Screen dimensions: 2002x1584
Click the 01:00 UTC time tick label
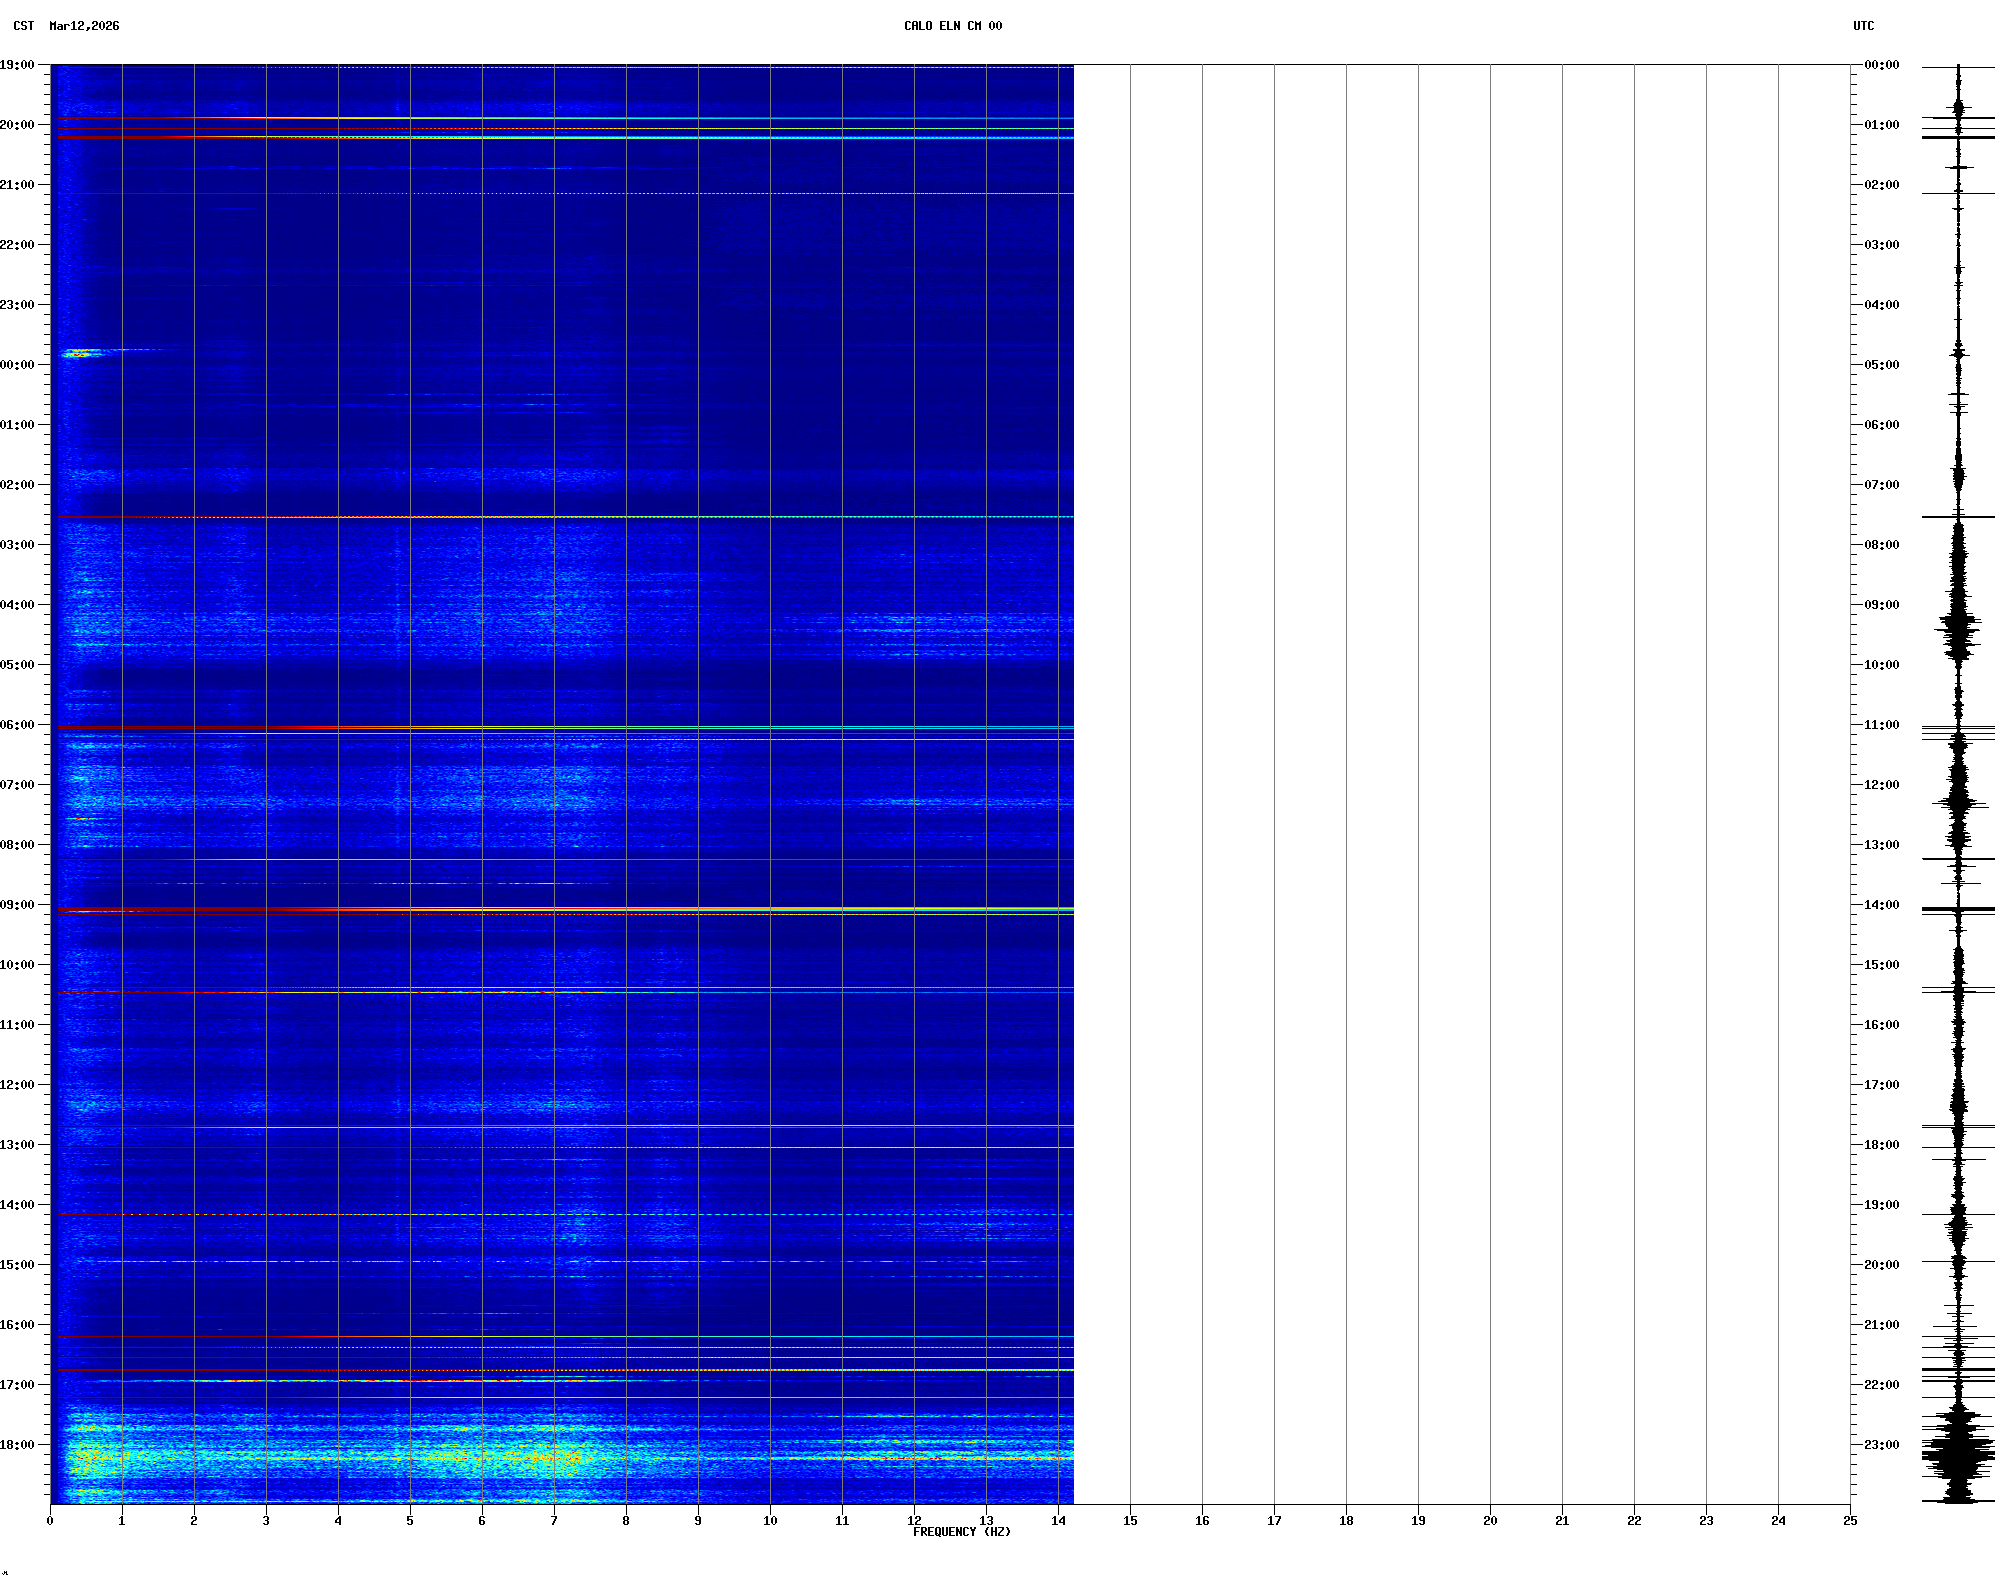pyautogui.click(x=1881, y=125)
